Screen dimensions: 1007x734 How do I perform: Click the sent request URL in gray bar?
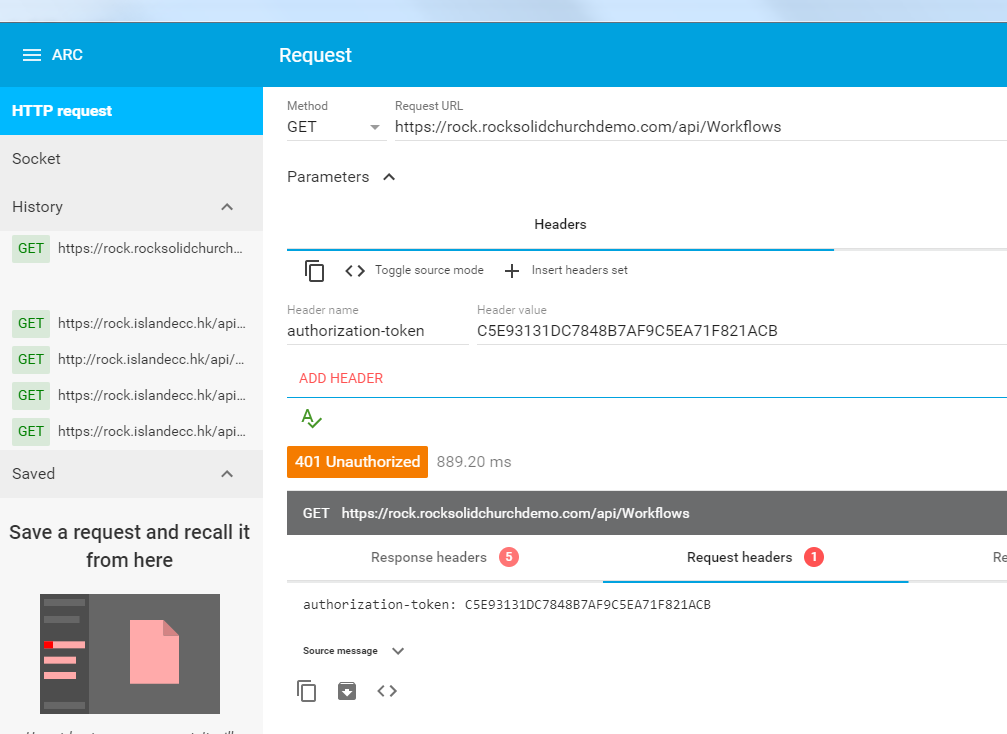(x=515, y=514)
